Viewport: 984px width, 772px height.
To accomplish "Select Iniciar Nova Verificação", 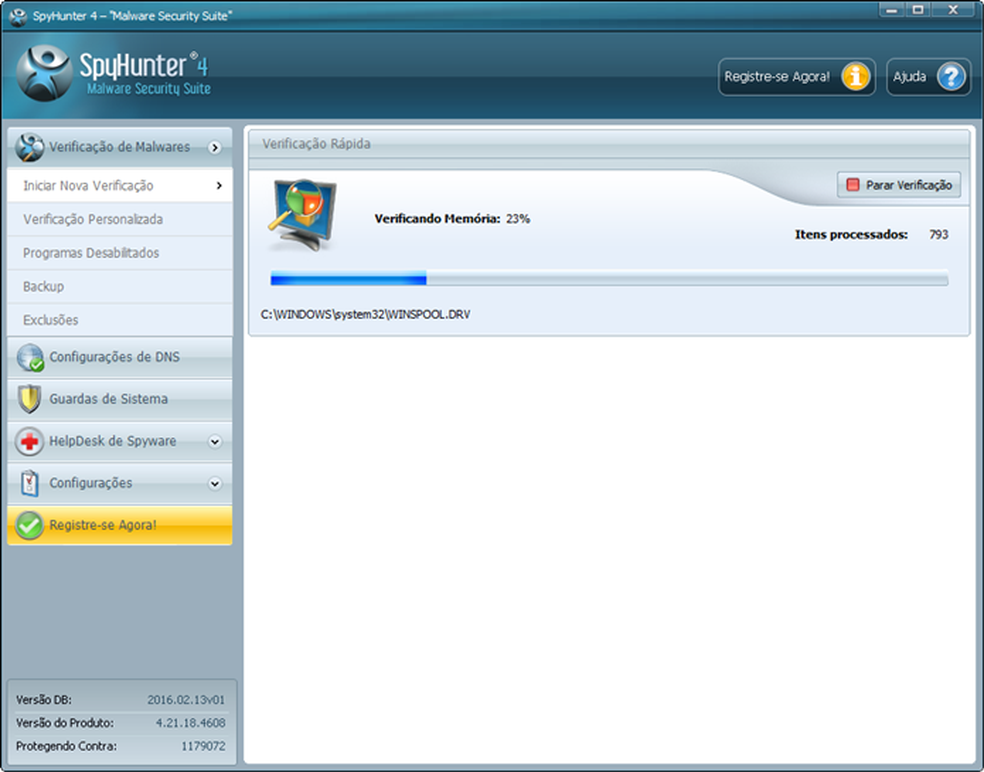I will click(x=120, y=185).
